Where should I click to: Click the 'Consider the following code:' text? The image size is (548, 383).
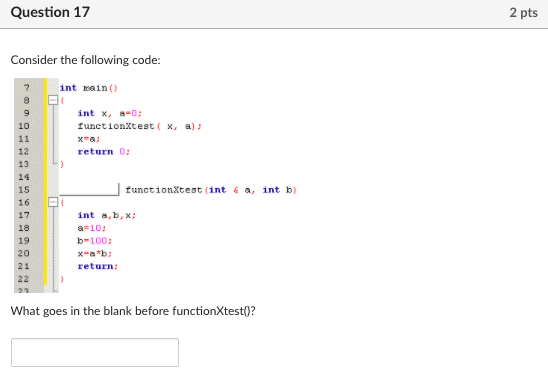(86, 60)
